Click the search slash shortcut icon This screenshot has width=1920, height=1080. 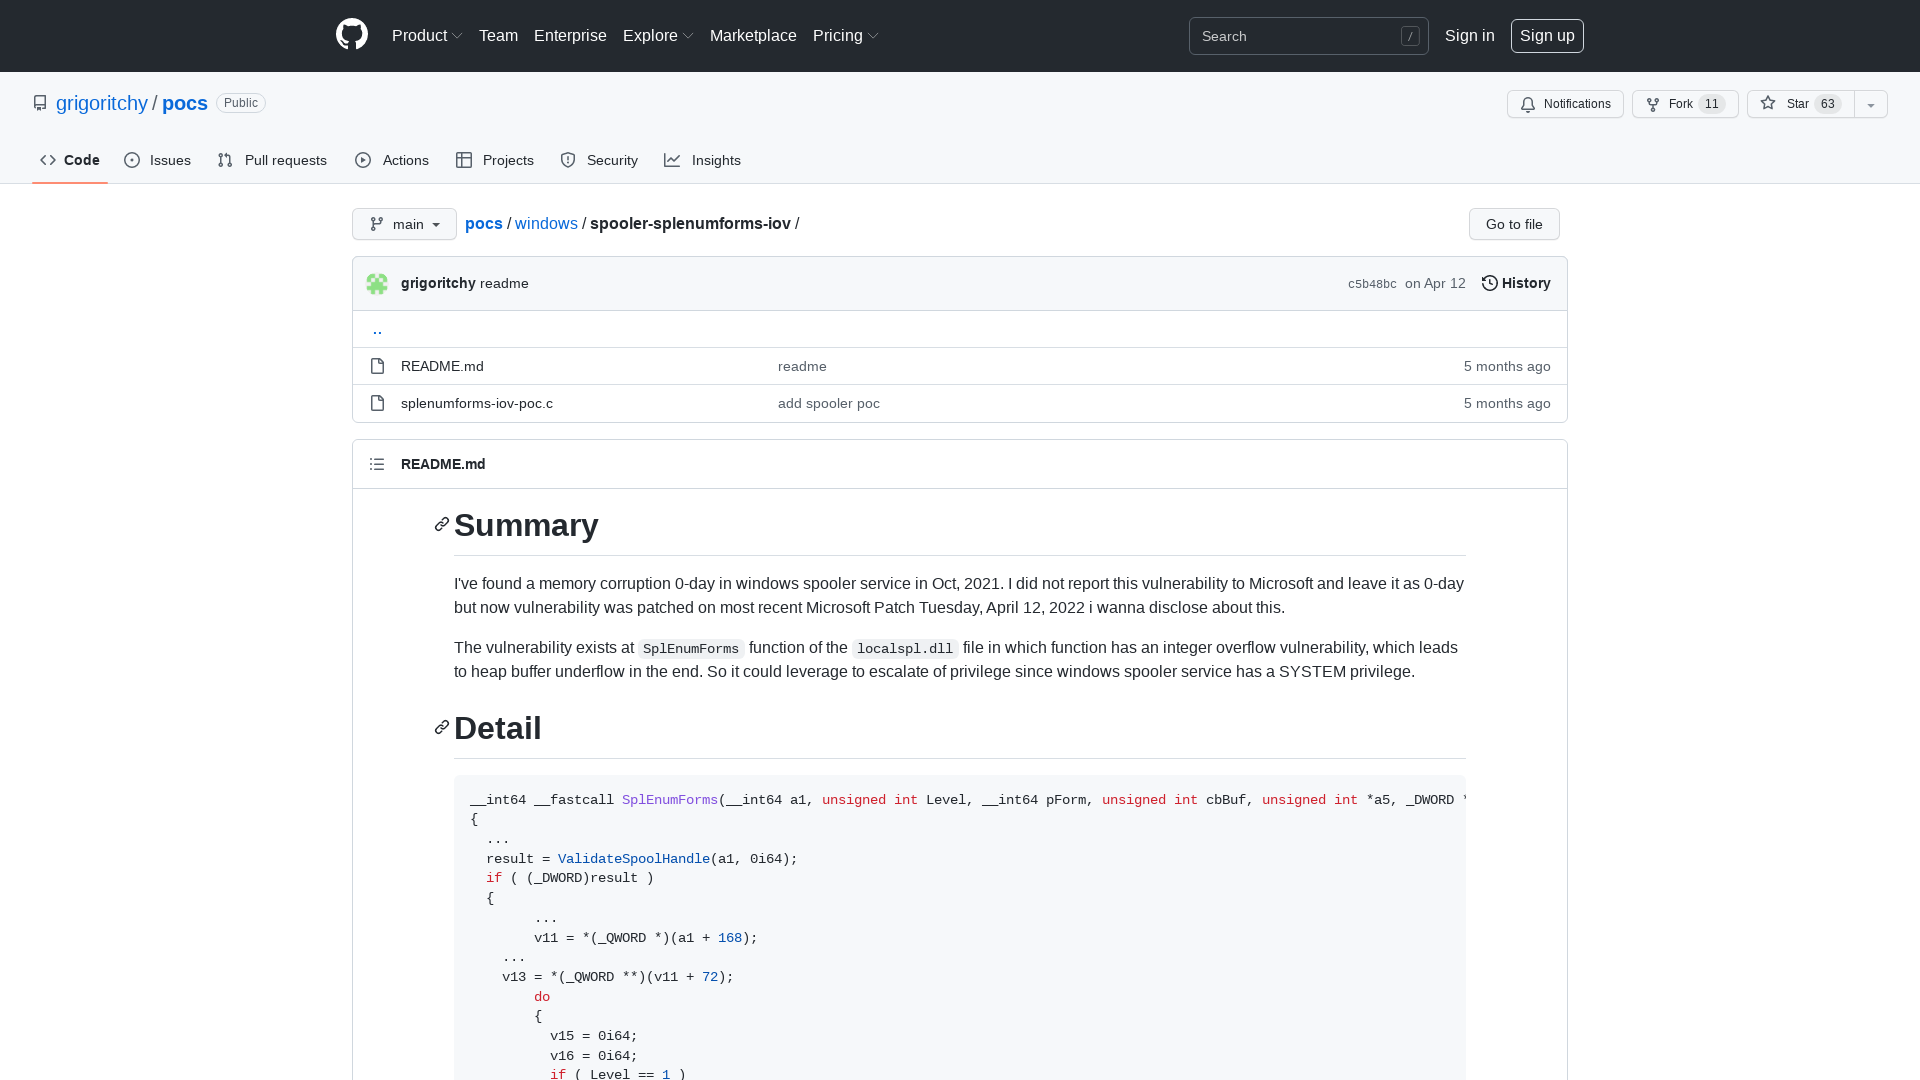click(x=1410, y=36)
